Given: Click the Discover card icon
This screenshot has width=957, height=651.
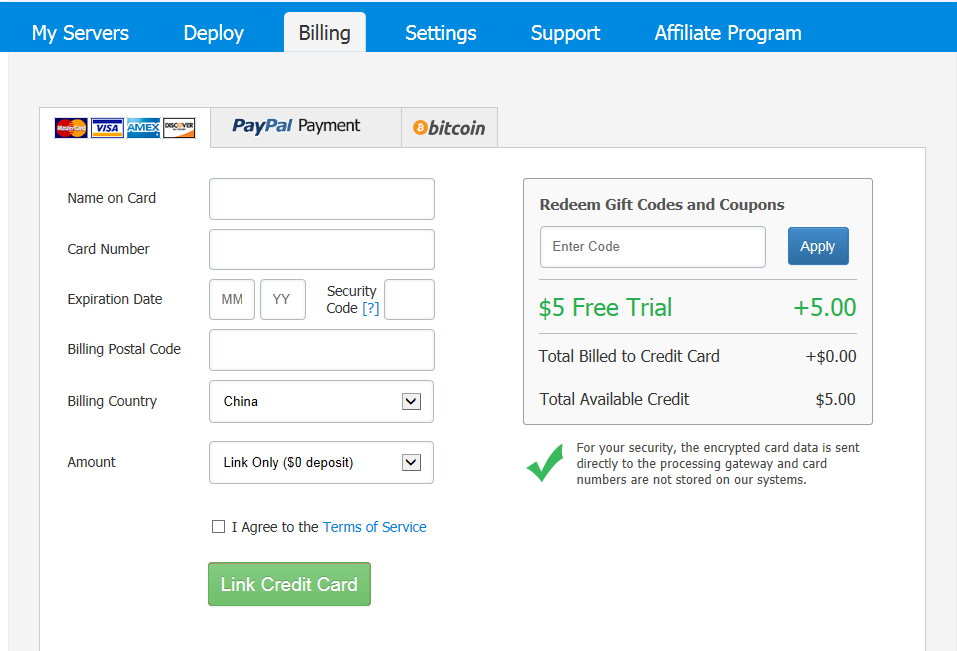Looking at the screenshot, I should [x=179, y=128].
